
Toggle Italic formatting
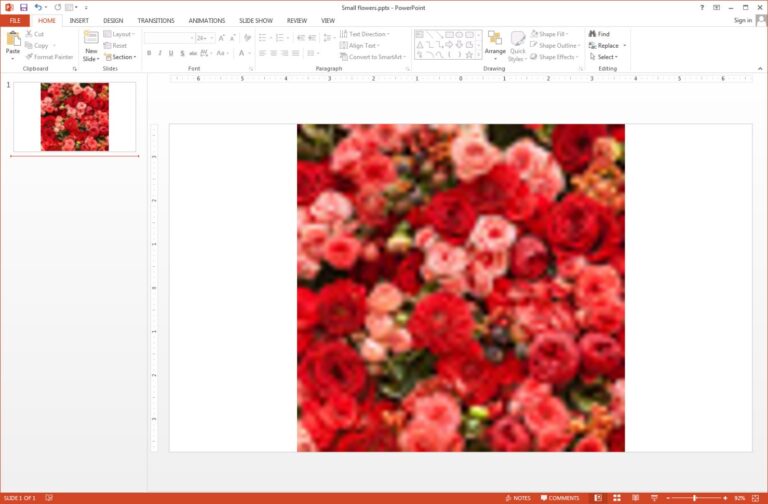(160, 53)
